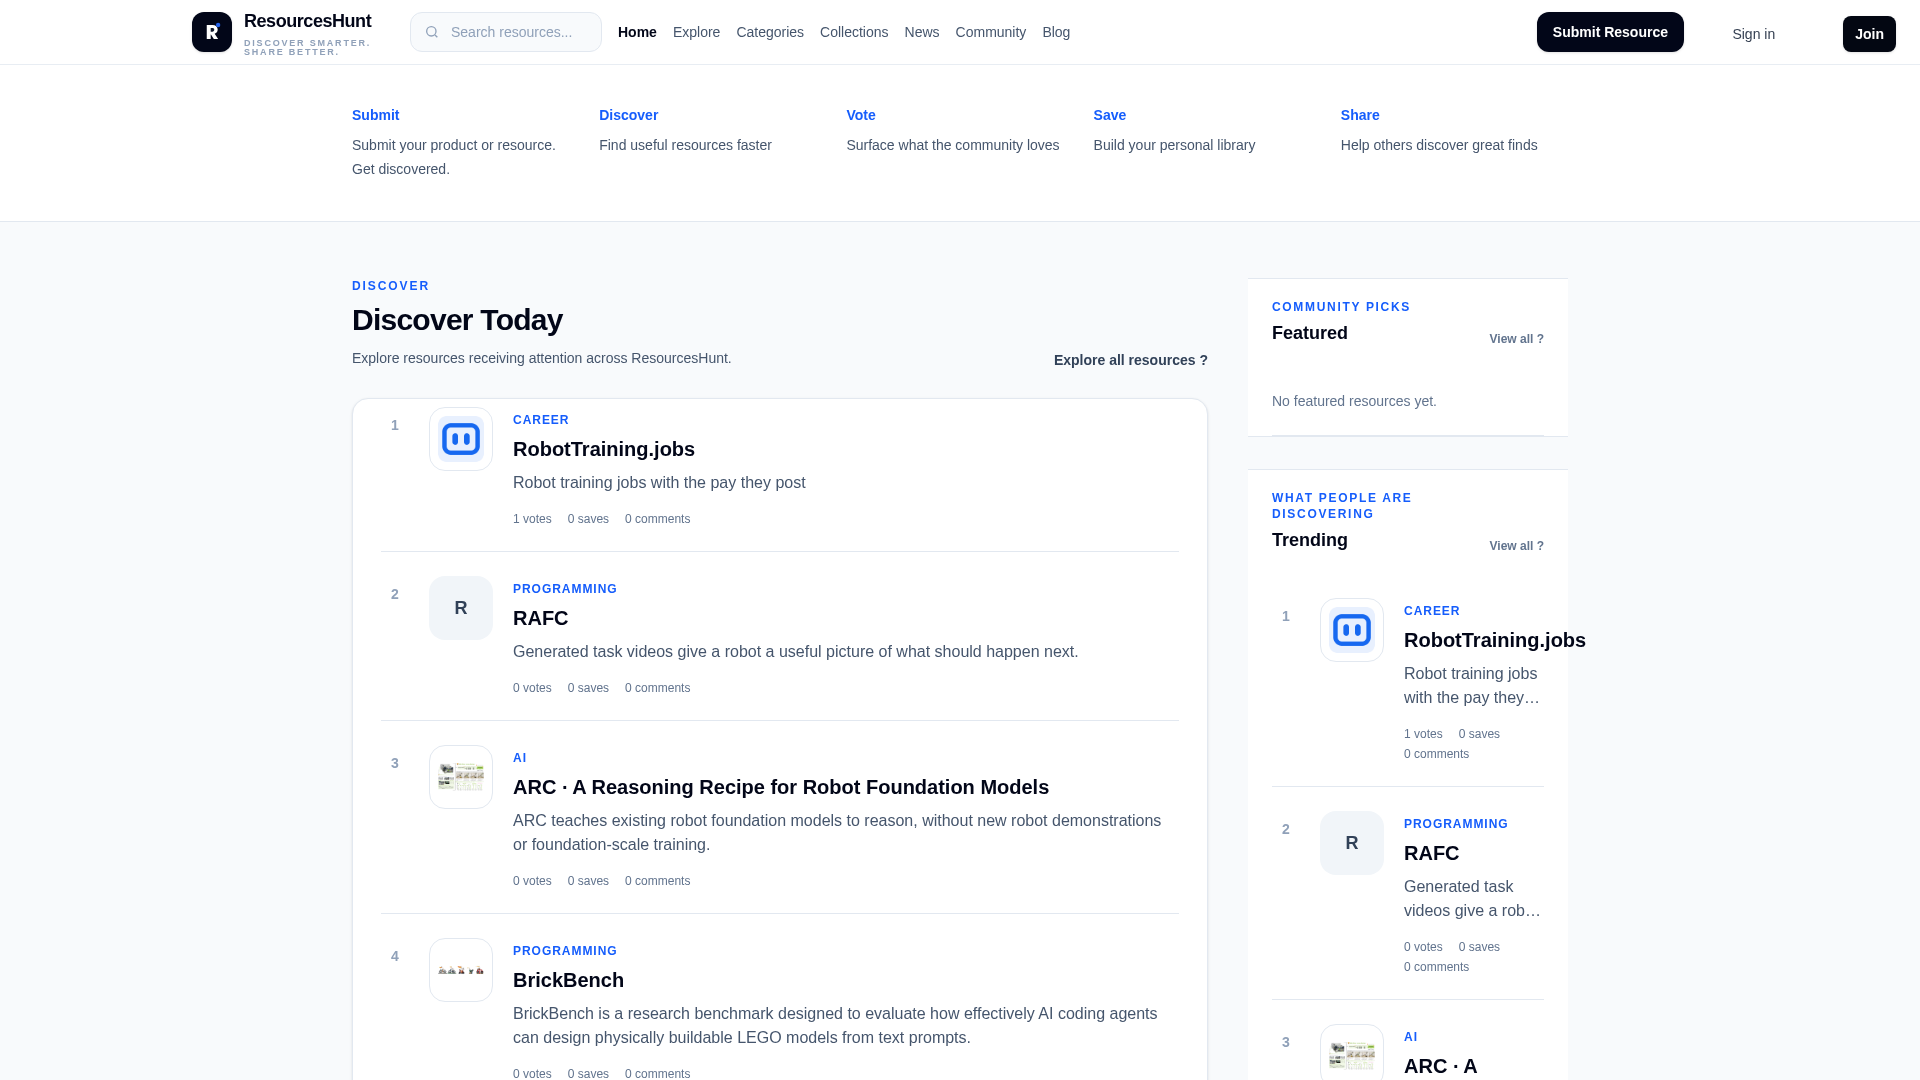Open RAFC letter icon in Trending sidebar
The image size is (1920, 1080).
click(x=1352, y=843)
